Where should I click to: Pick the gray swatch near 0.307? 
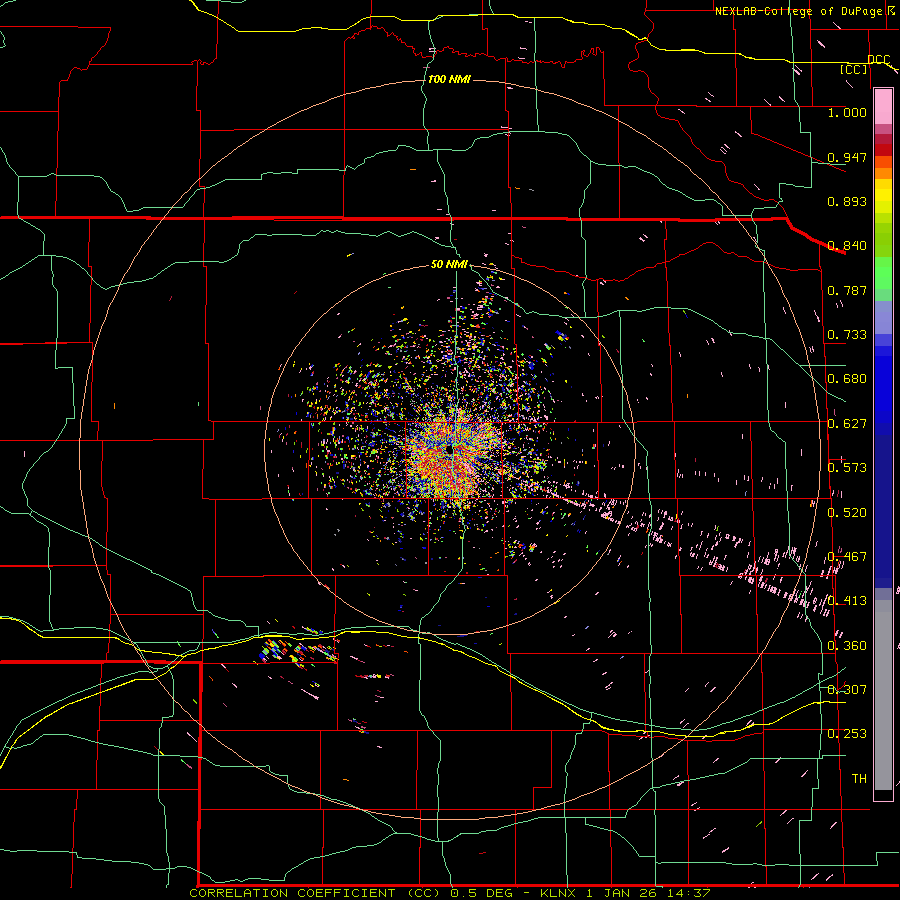pyautogui.click(x=883, y=695)
